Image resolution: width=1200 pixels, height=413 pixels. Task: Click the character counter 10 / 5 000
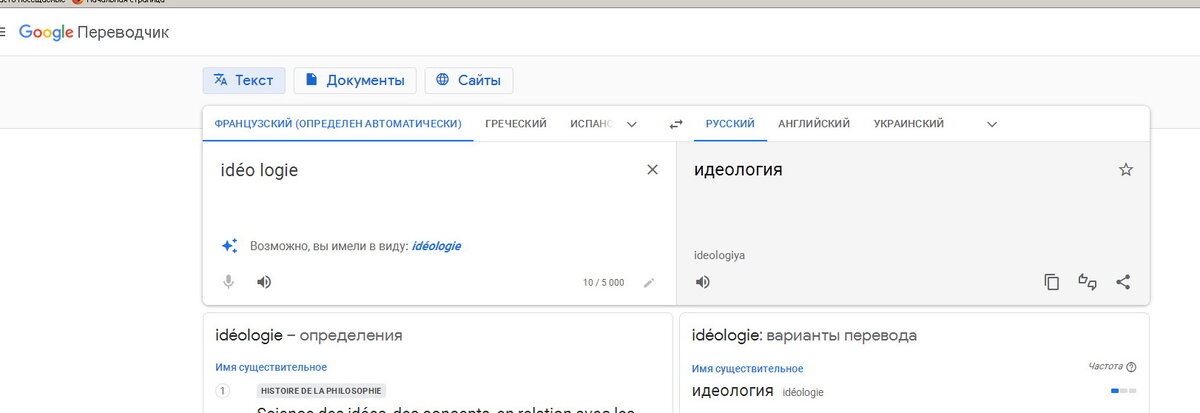(x=603, y=283)
